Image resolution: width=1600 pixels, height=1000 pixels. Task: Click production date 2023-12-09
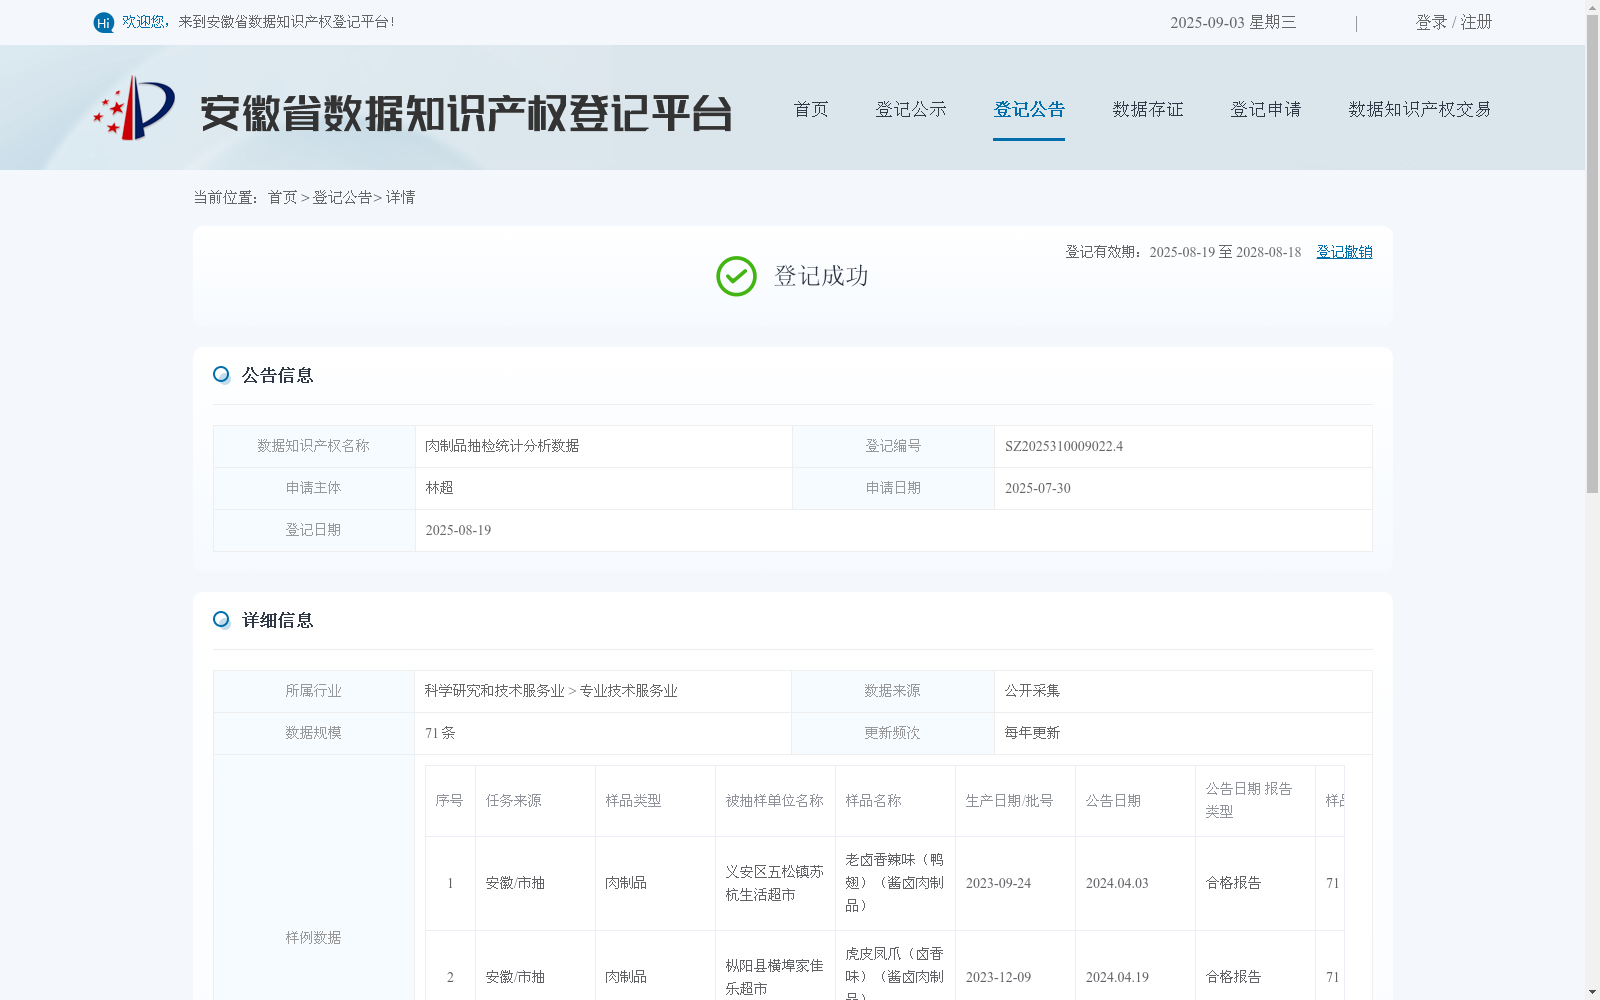[x=998, y=977]
